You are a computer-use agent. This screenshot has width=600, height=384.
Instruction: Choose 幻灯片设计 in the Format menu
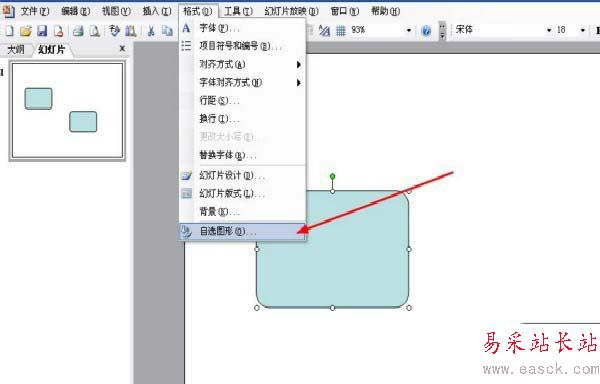click(243, 176)
